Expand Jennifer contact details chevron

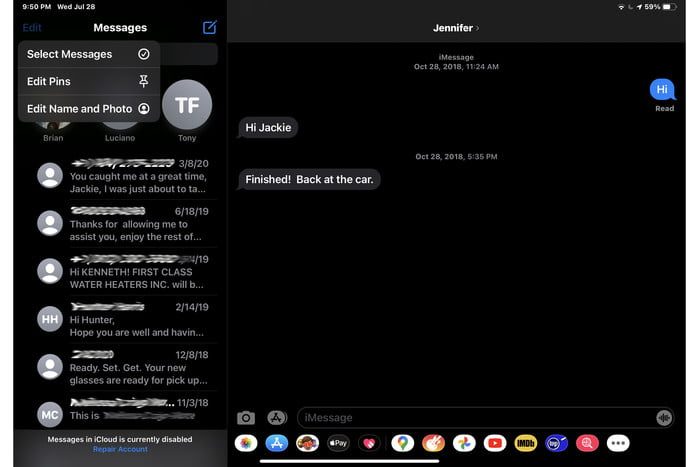(x=477, y=28)
